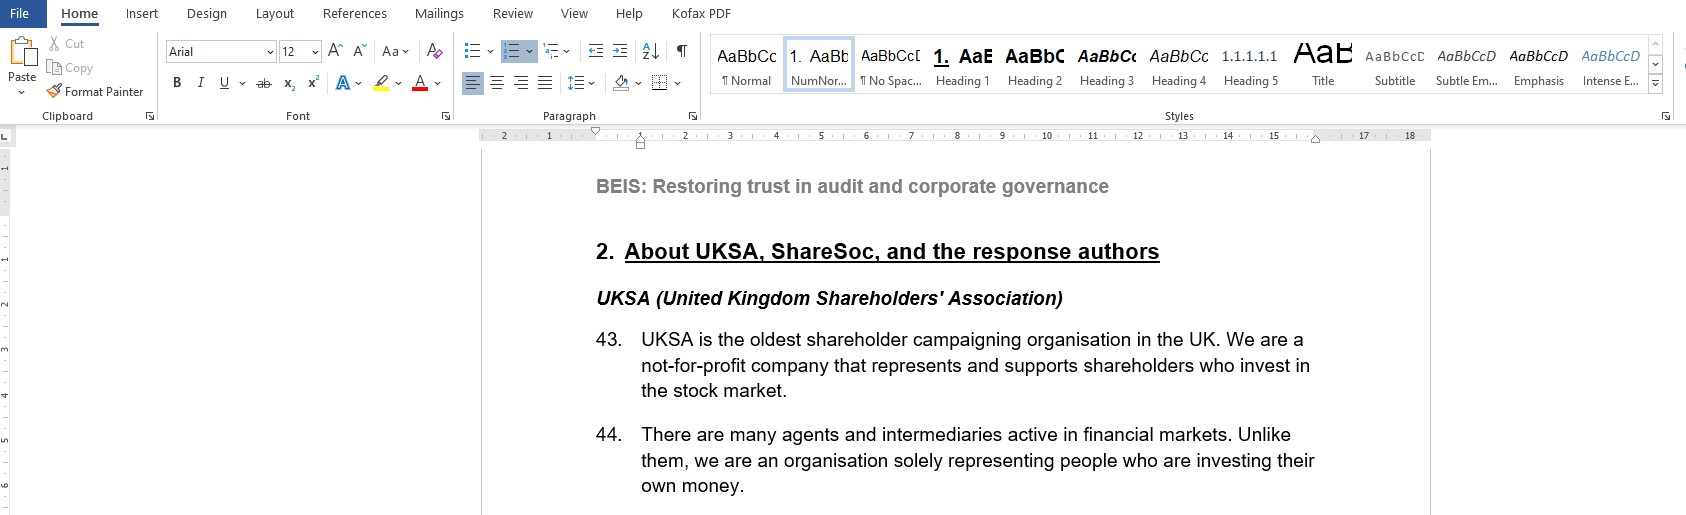Open Styles pane launcher
1686x515 pixels.
point(1666,116)
